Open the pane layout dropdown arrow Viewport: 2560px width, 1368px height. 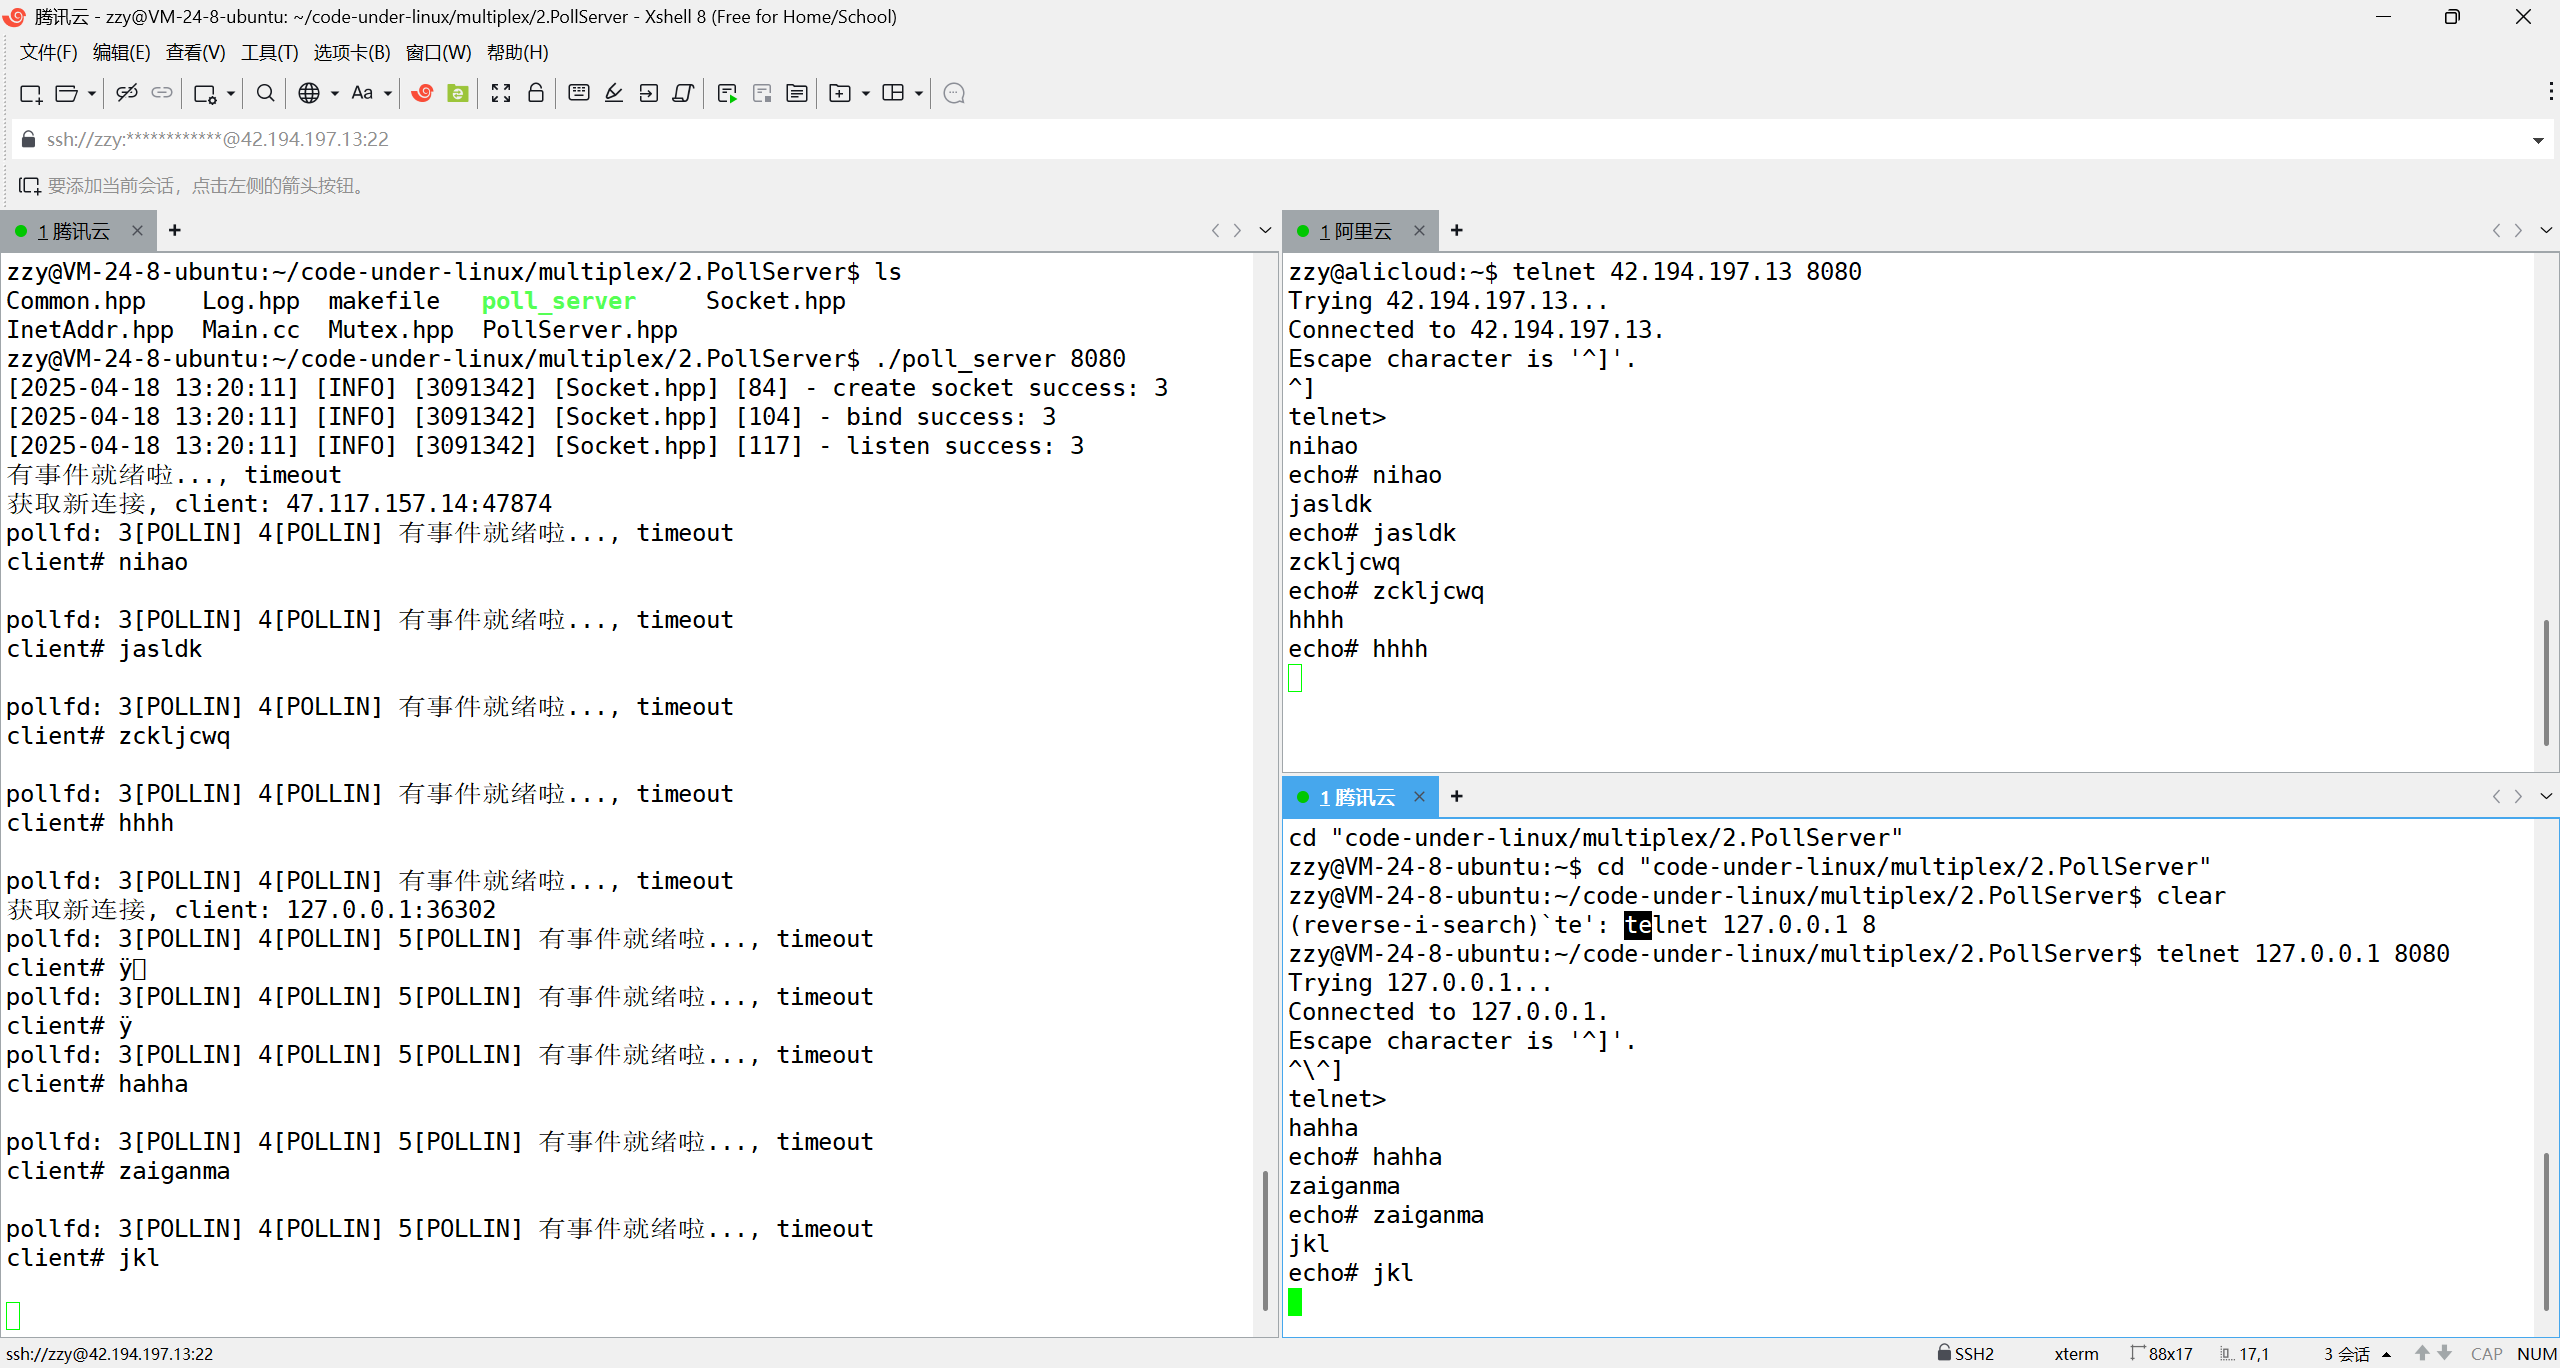tap(918, 93)
